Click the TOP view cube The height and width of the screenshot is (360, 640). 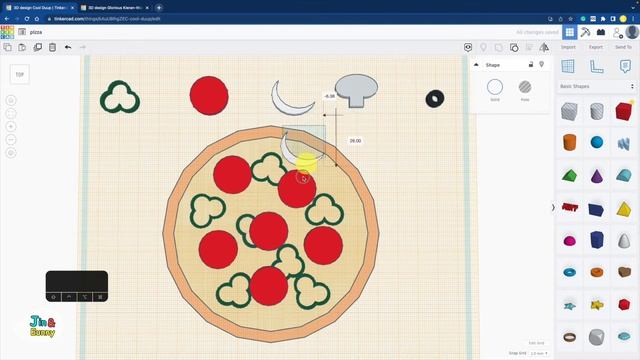(x=20, y=74)
